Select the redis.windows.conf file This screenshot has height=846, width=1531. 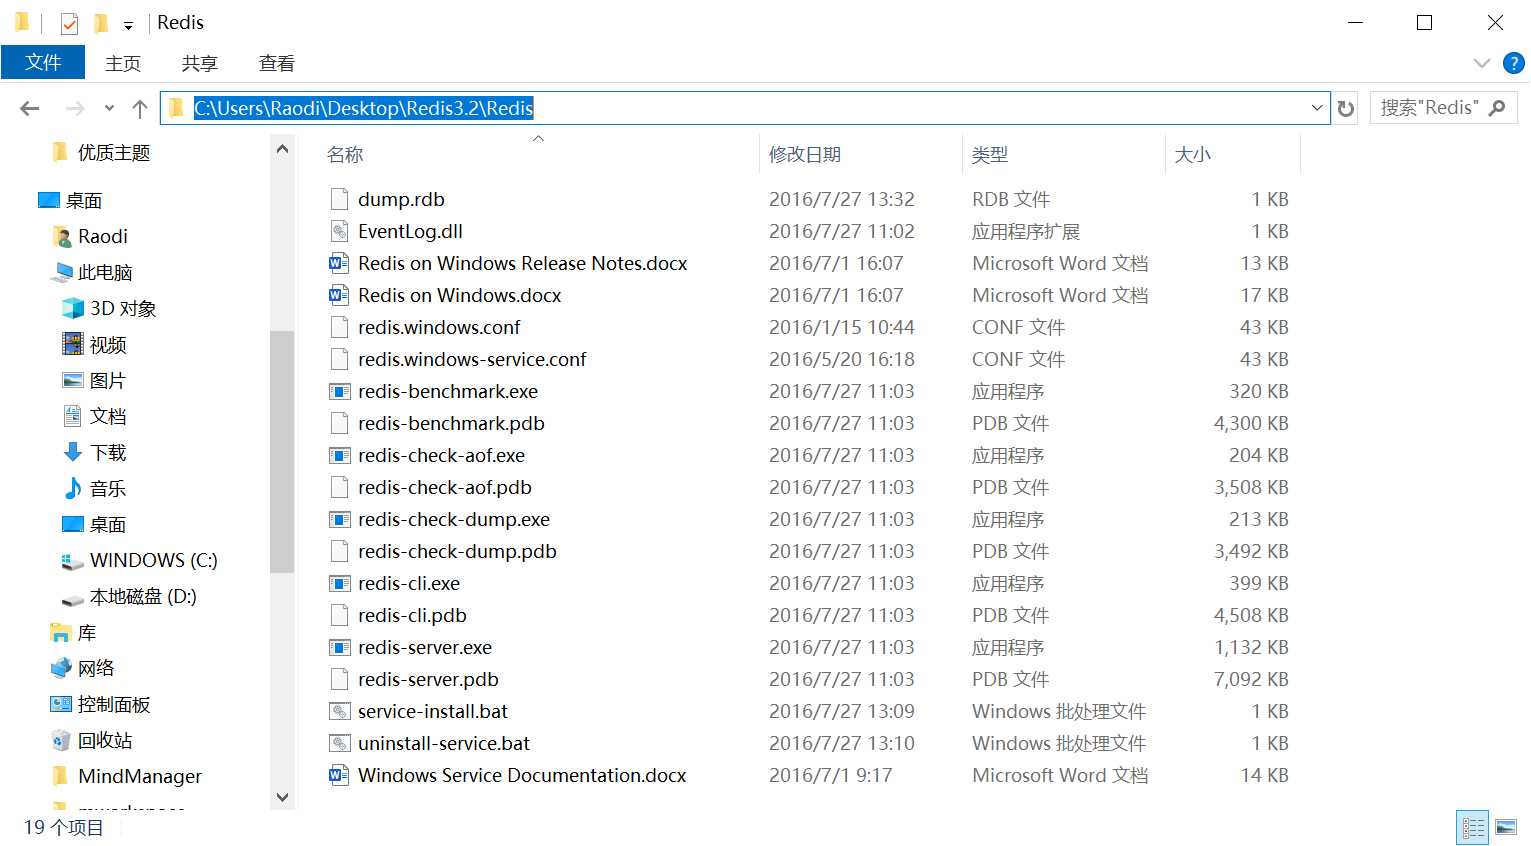(439, 327)
